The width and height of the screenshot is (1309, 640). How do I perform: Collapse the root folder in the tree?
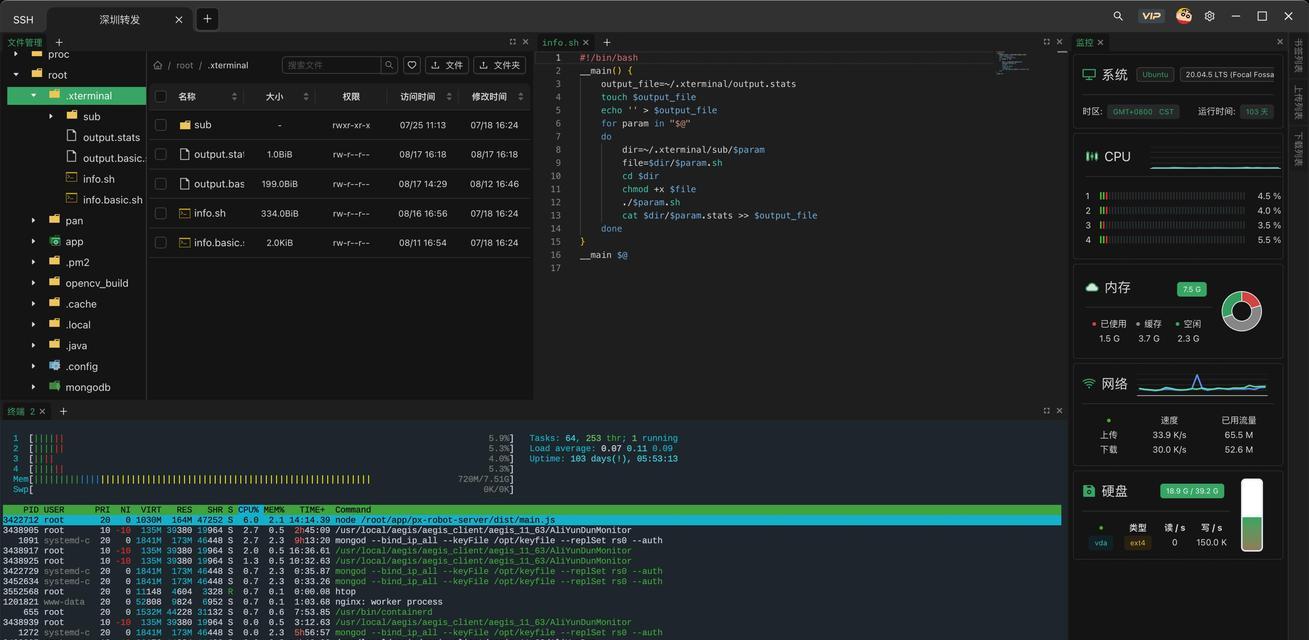[x=16, y=75]
